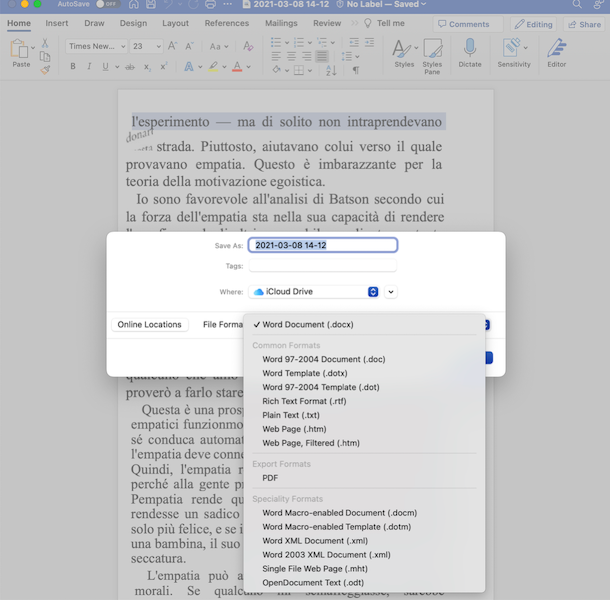Switch to the References tab
This screenshot has height=600, width=610.
pos(227,23)
